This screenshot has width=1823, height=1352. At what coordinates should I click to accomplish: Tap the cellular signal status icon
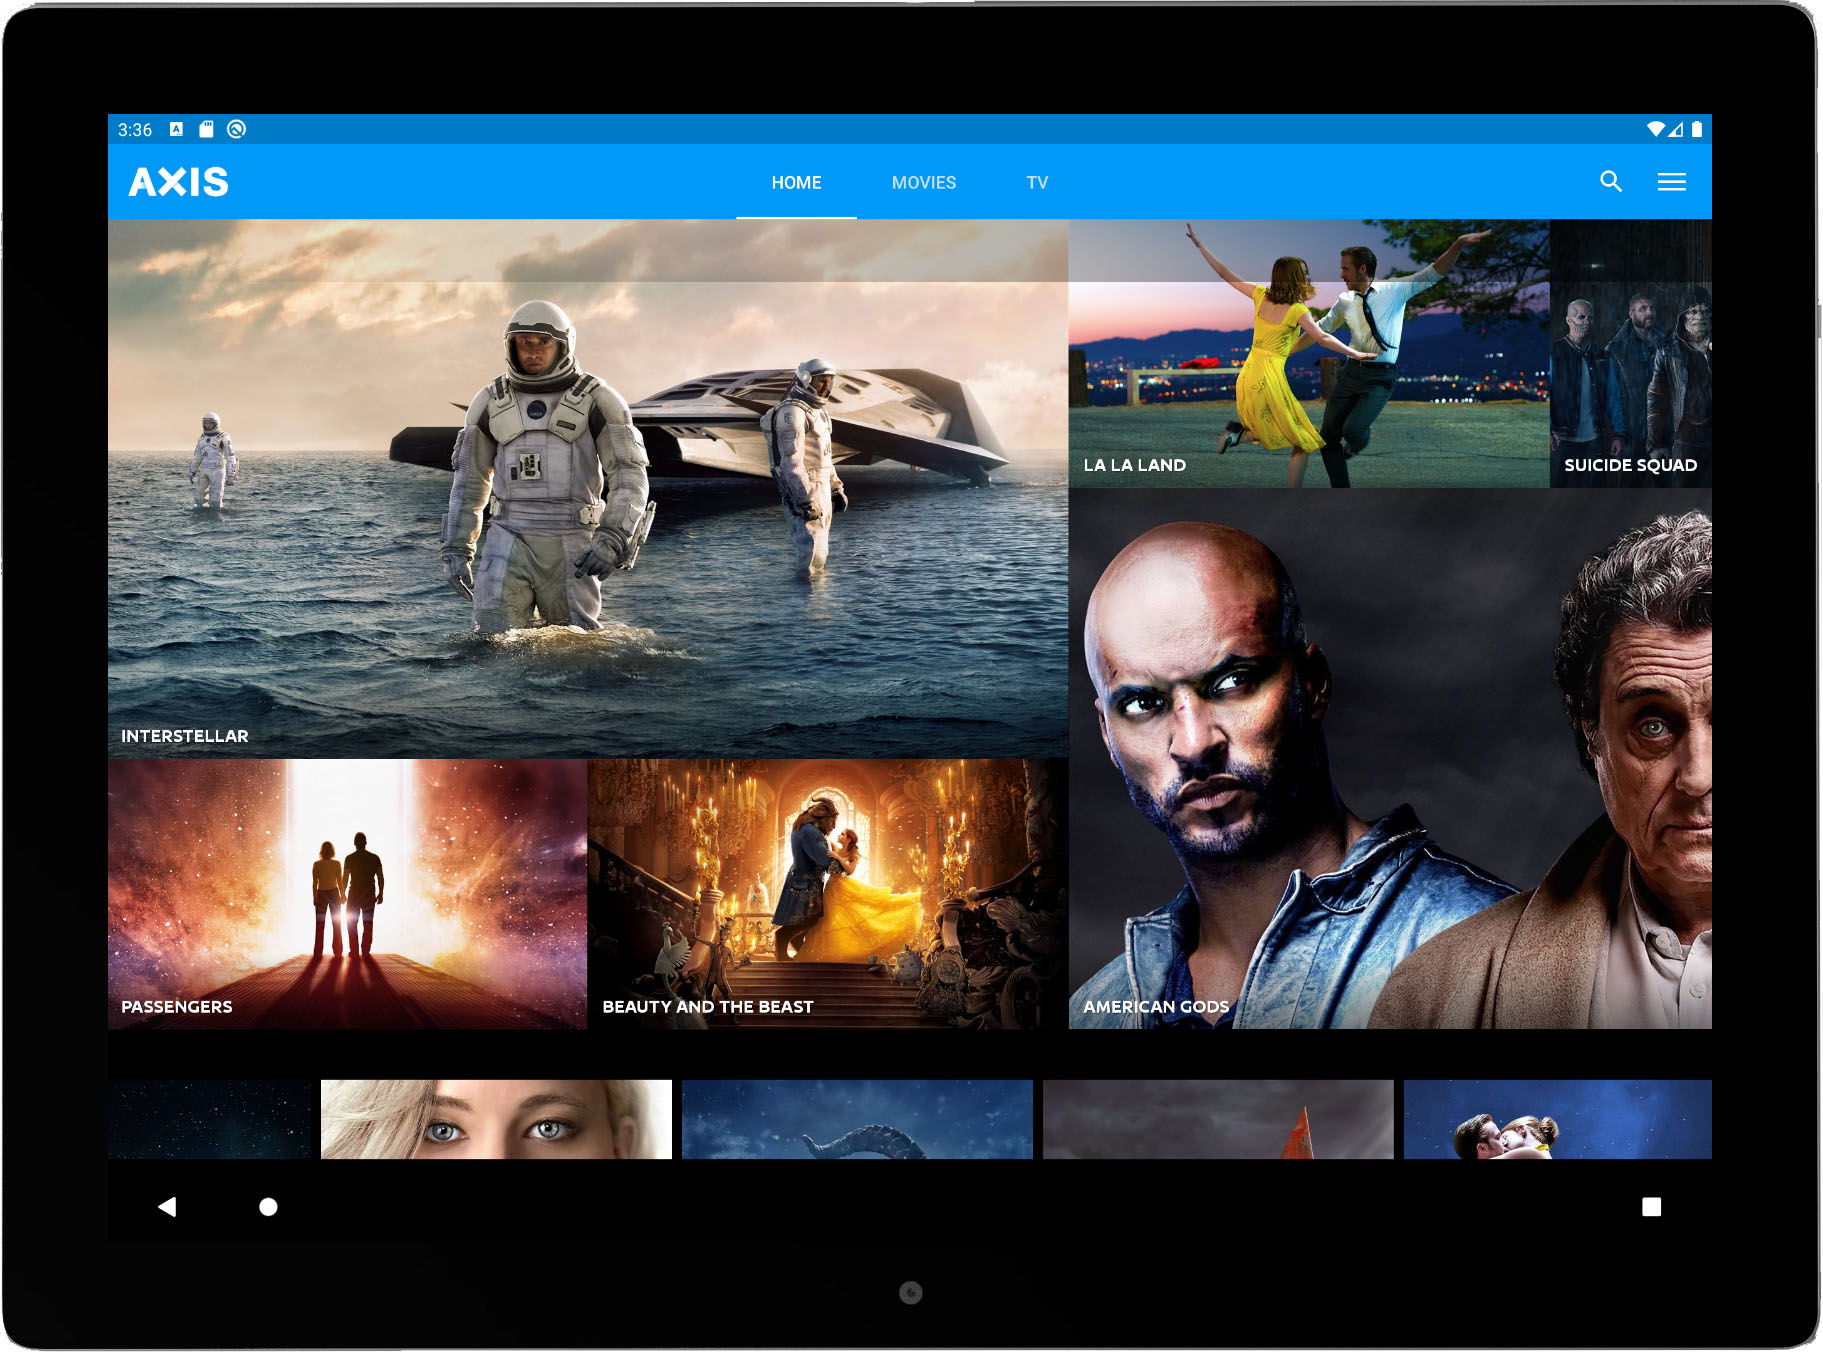[1676, 129]
